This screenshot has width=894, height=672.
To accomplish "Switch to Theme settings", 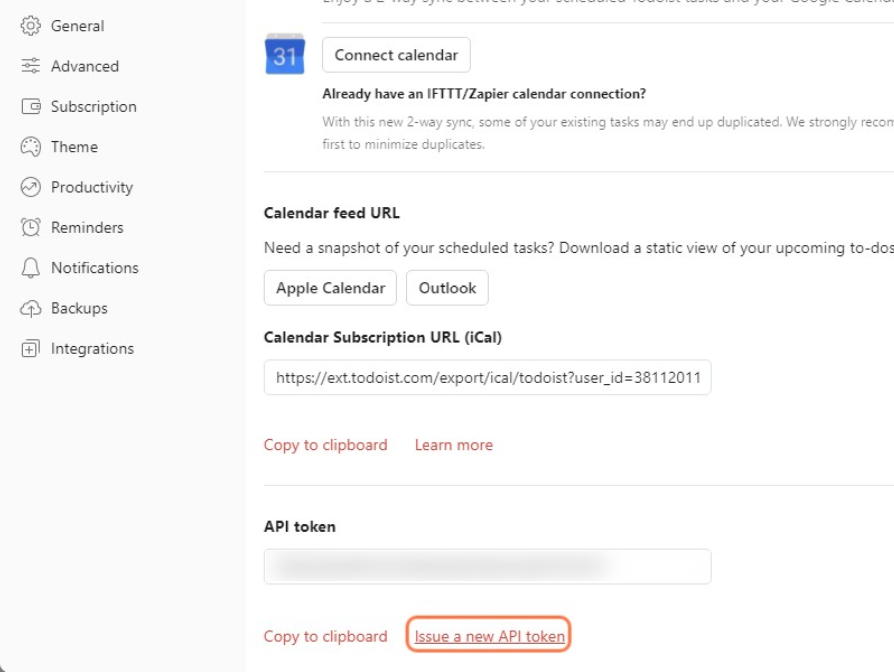I will click(75, 146).
